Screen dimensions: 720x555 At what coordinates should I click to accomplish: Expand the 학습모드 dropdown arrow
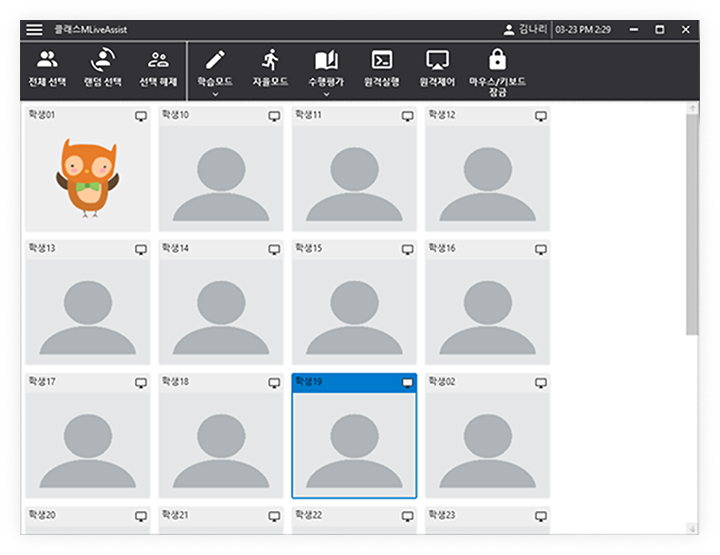click(x=215, y=94)
